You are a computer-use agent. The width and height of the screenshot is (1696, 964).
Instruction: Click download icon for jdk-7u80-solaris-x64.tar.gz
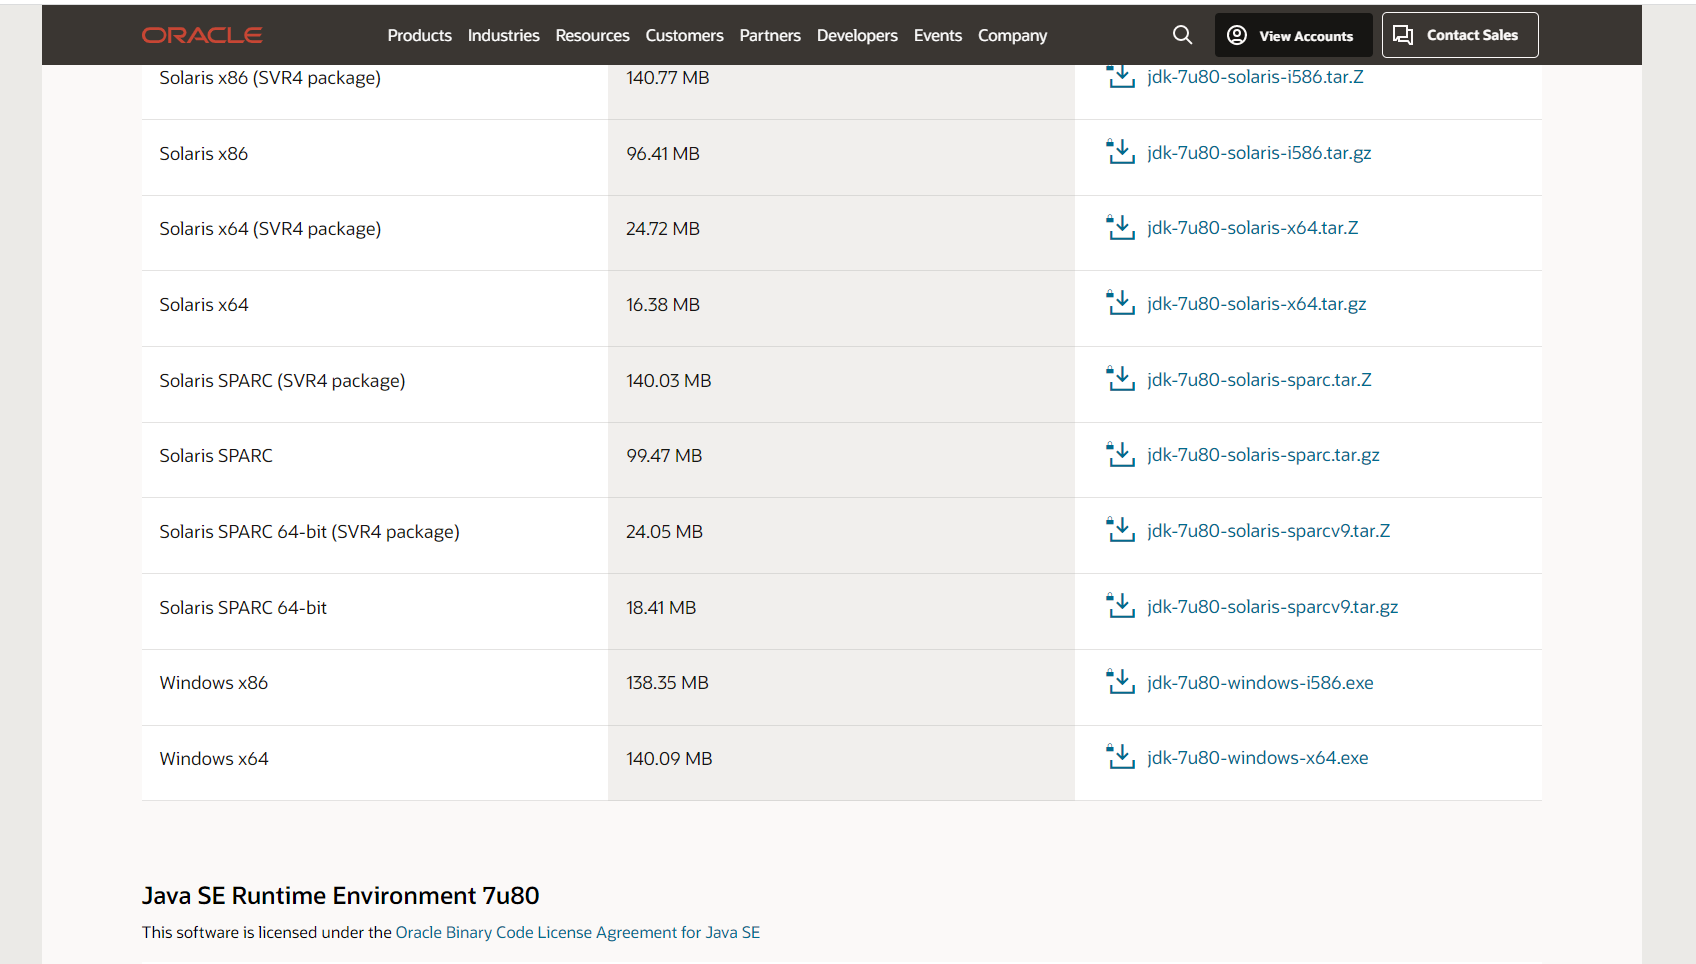pyautogui.click(x=1120, y=303)
